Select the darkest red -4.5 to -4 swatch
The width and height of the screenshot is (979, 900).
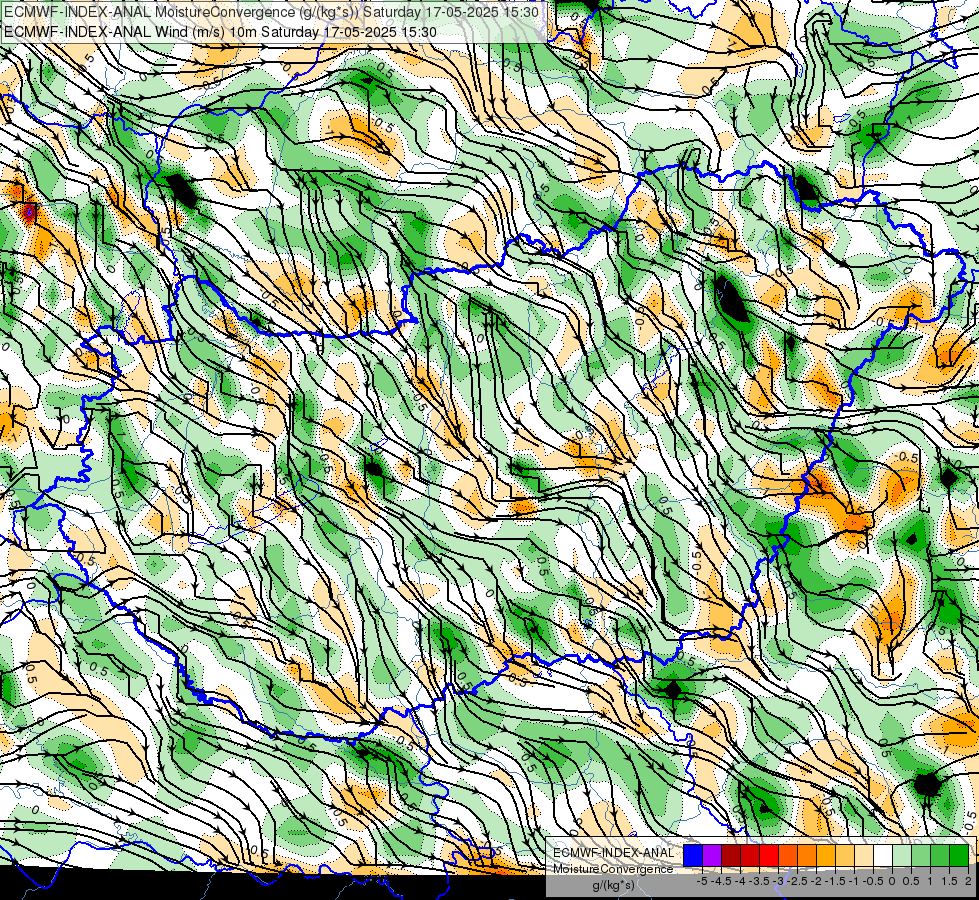[x=731, y=855]
